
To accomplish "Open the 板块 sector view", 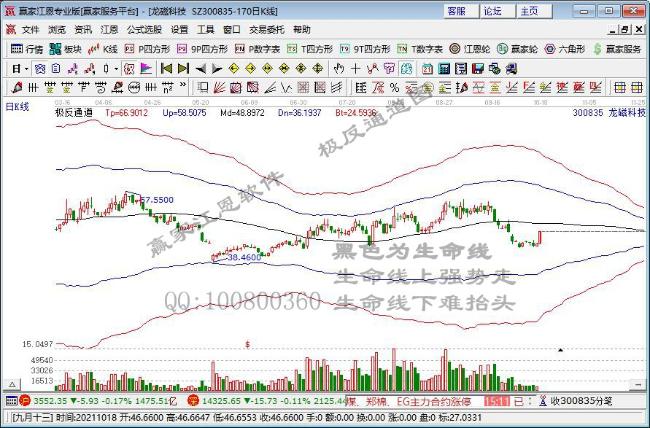I will [x=67, y=48].
